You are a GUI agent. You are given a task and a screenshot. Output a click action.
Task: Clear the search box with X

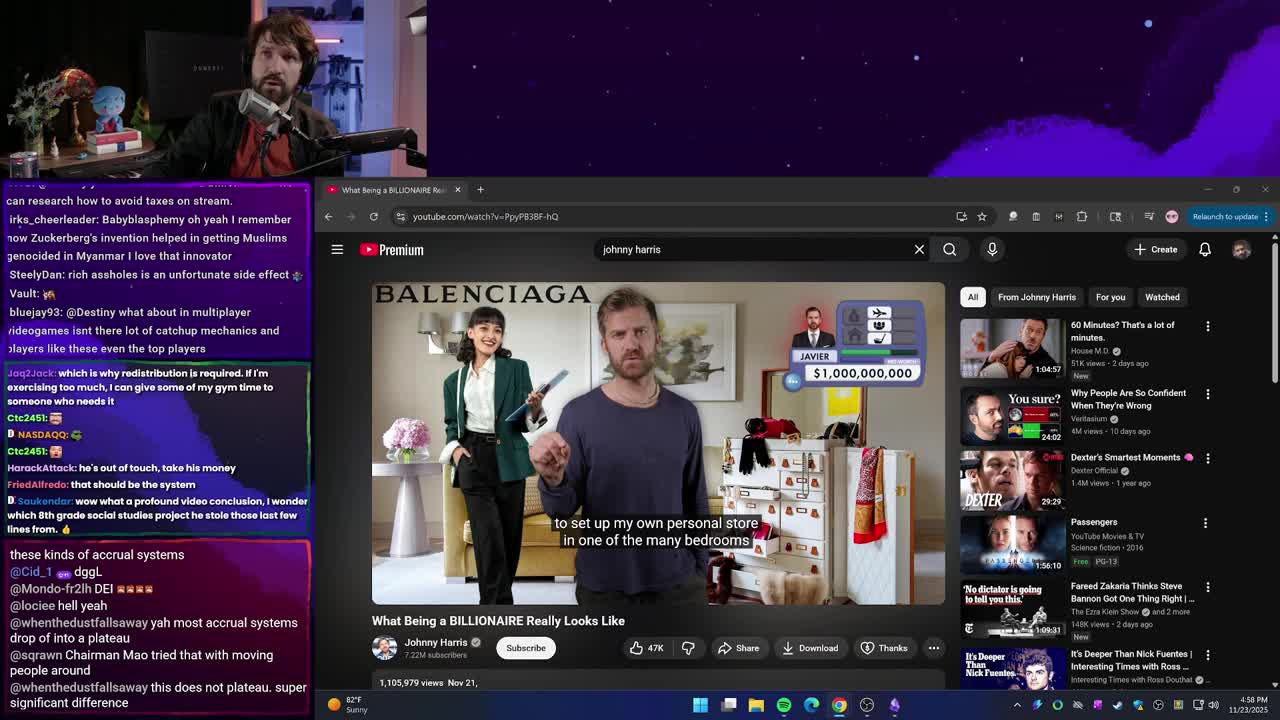[919, 250]
